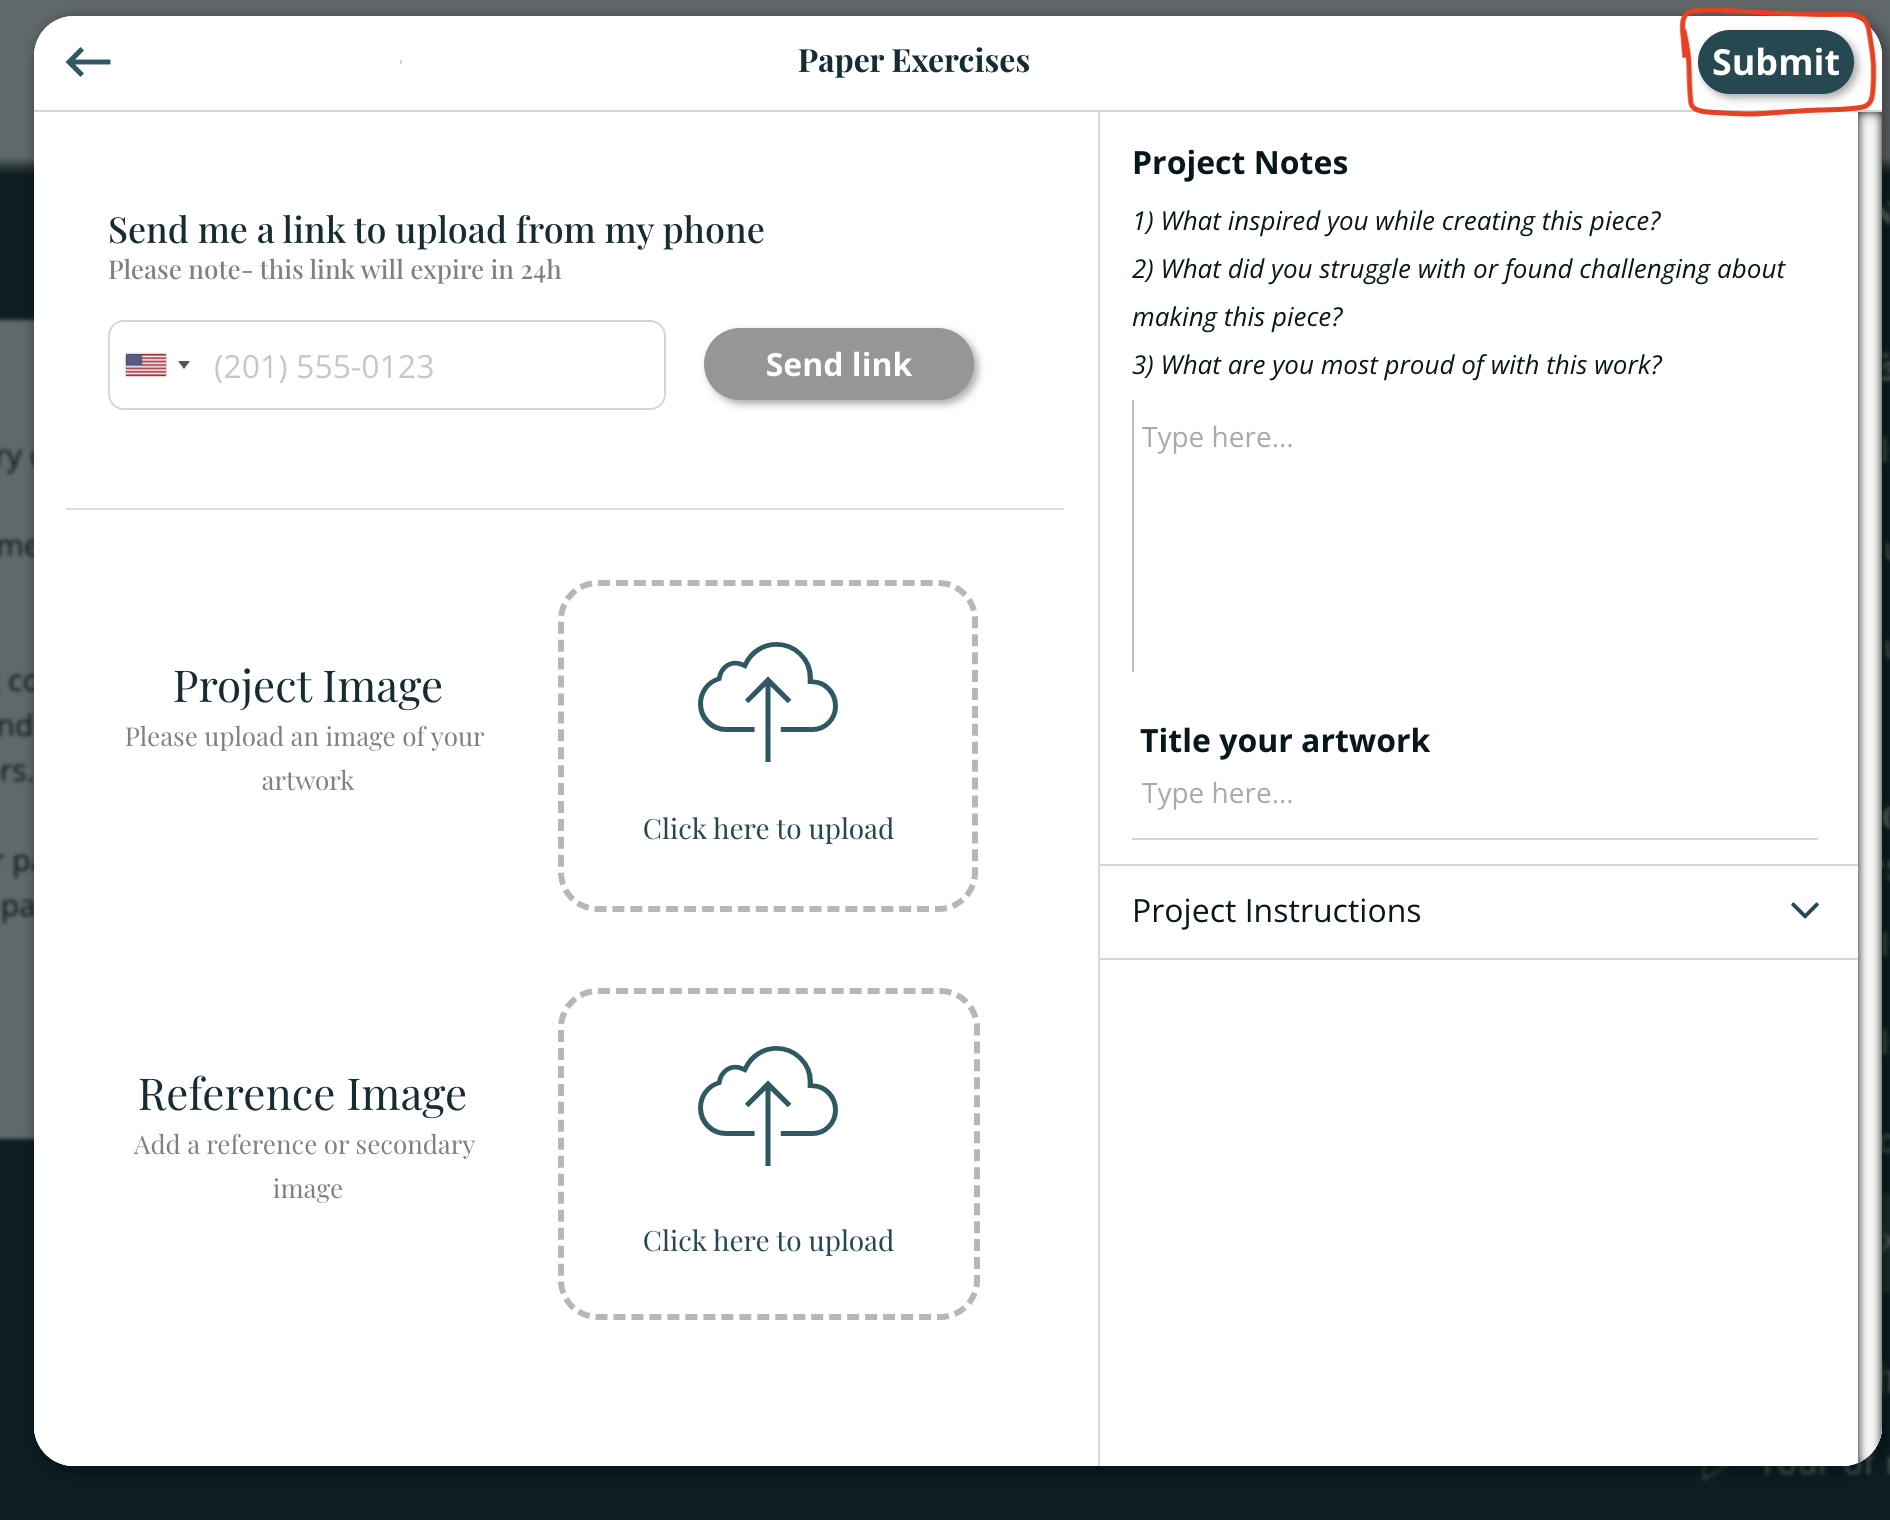Click the Project Notes heading
1890x1520 pixels.
pos(1240,162)
